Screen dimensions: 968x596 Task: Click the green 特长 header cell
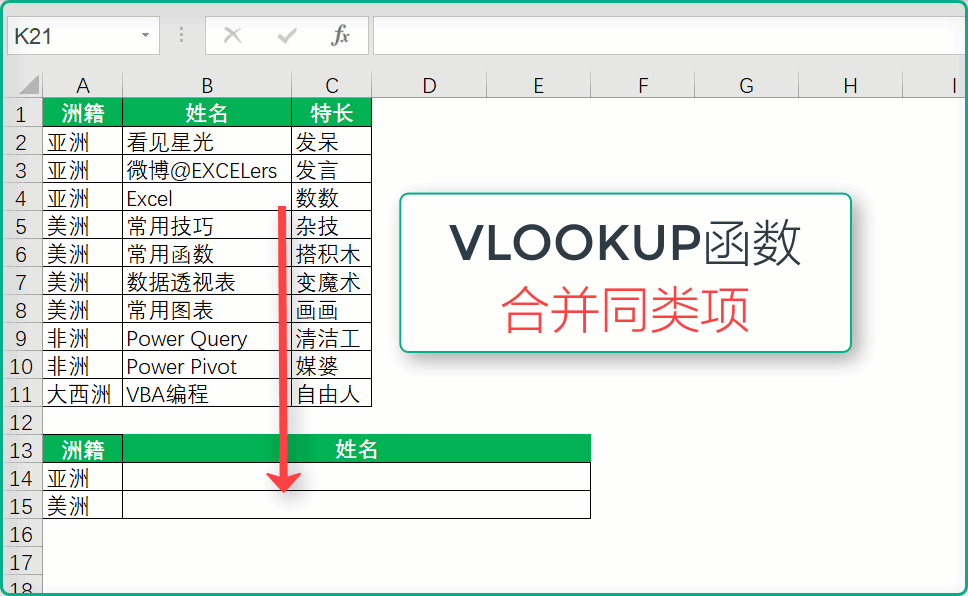[x=331, y=113]
